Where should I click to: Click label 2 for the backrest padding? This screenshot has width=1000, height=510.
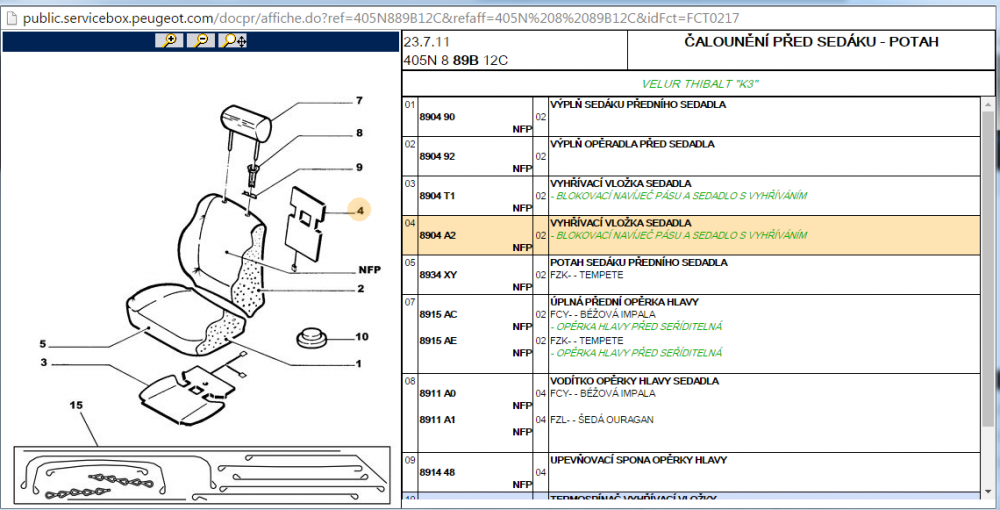360,289
